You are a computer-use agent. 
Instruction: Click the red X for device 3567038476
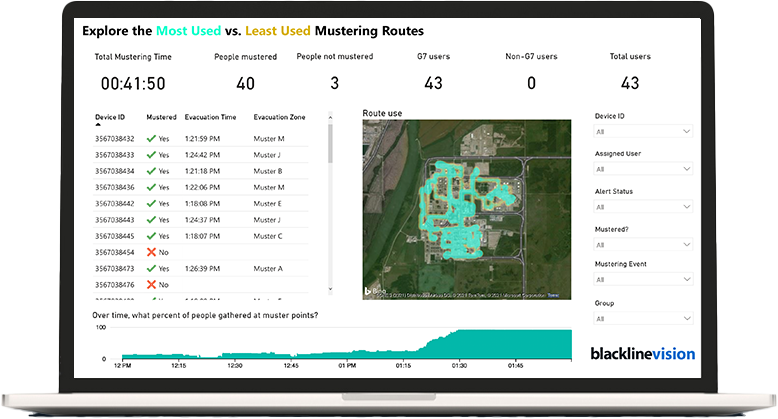151,285
